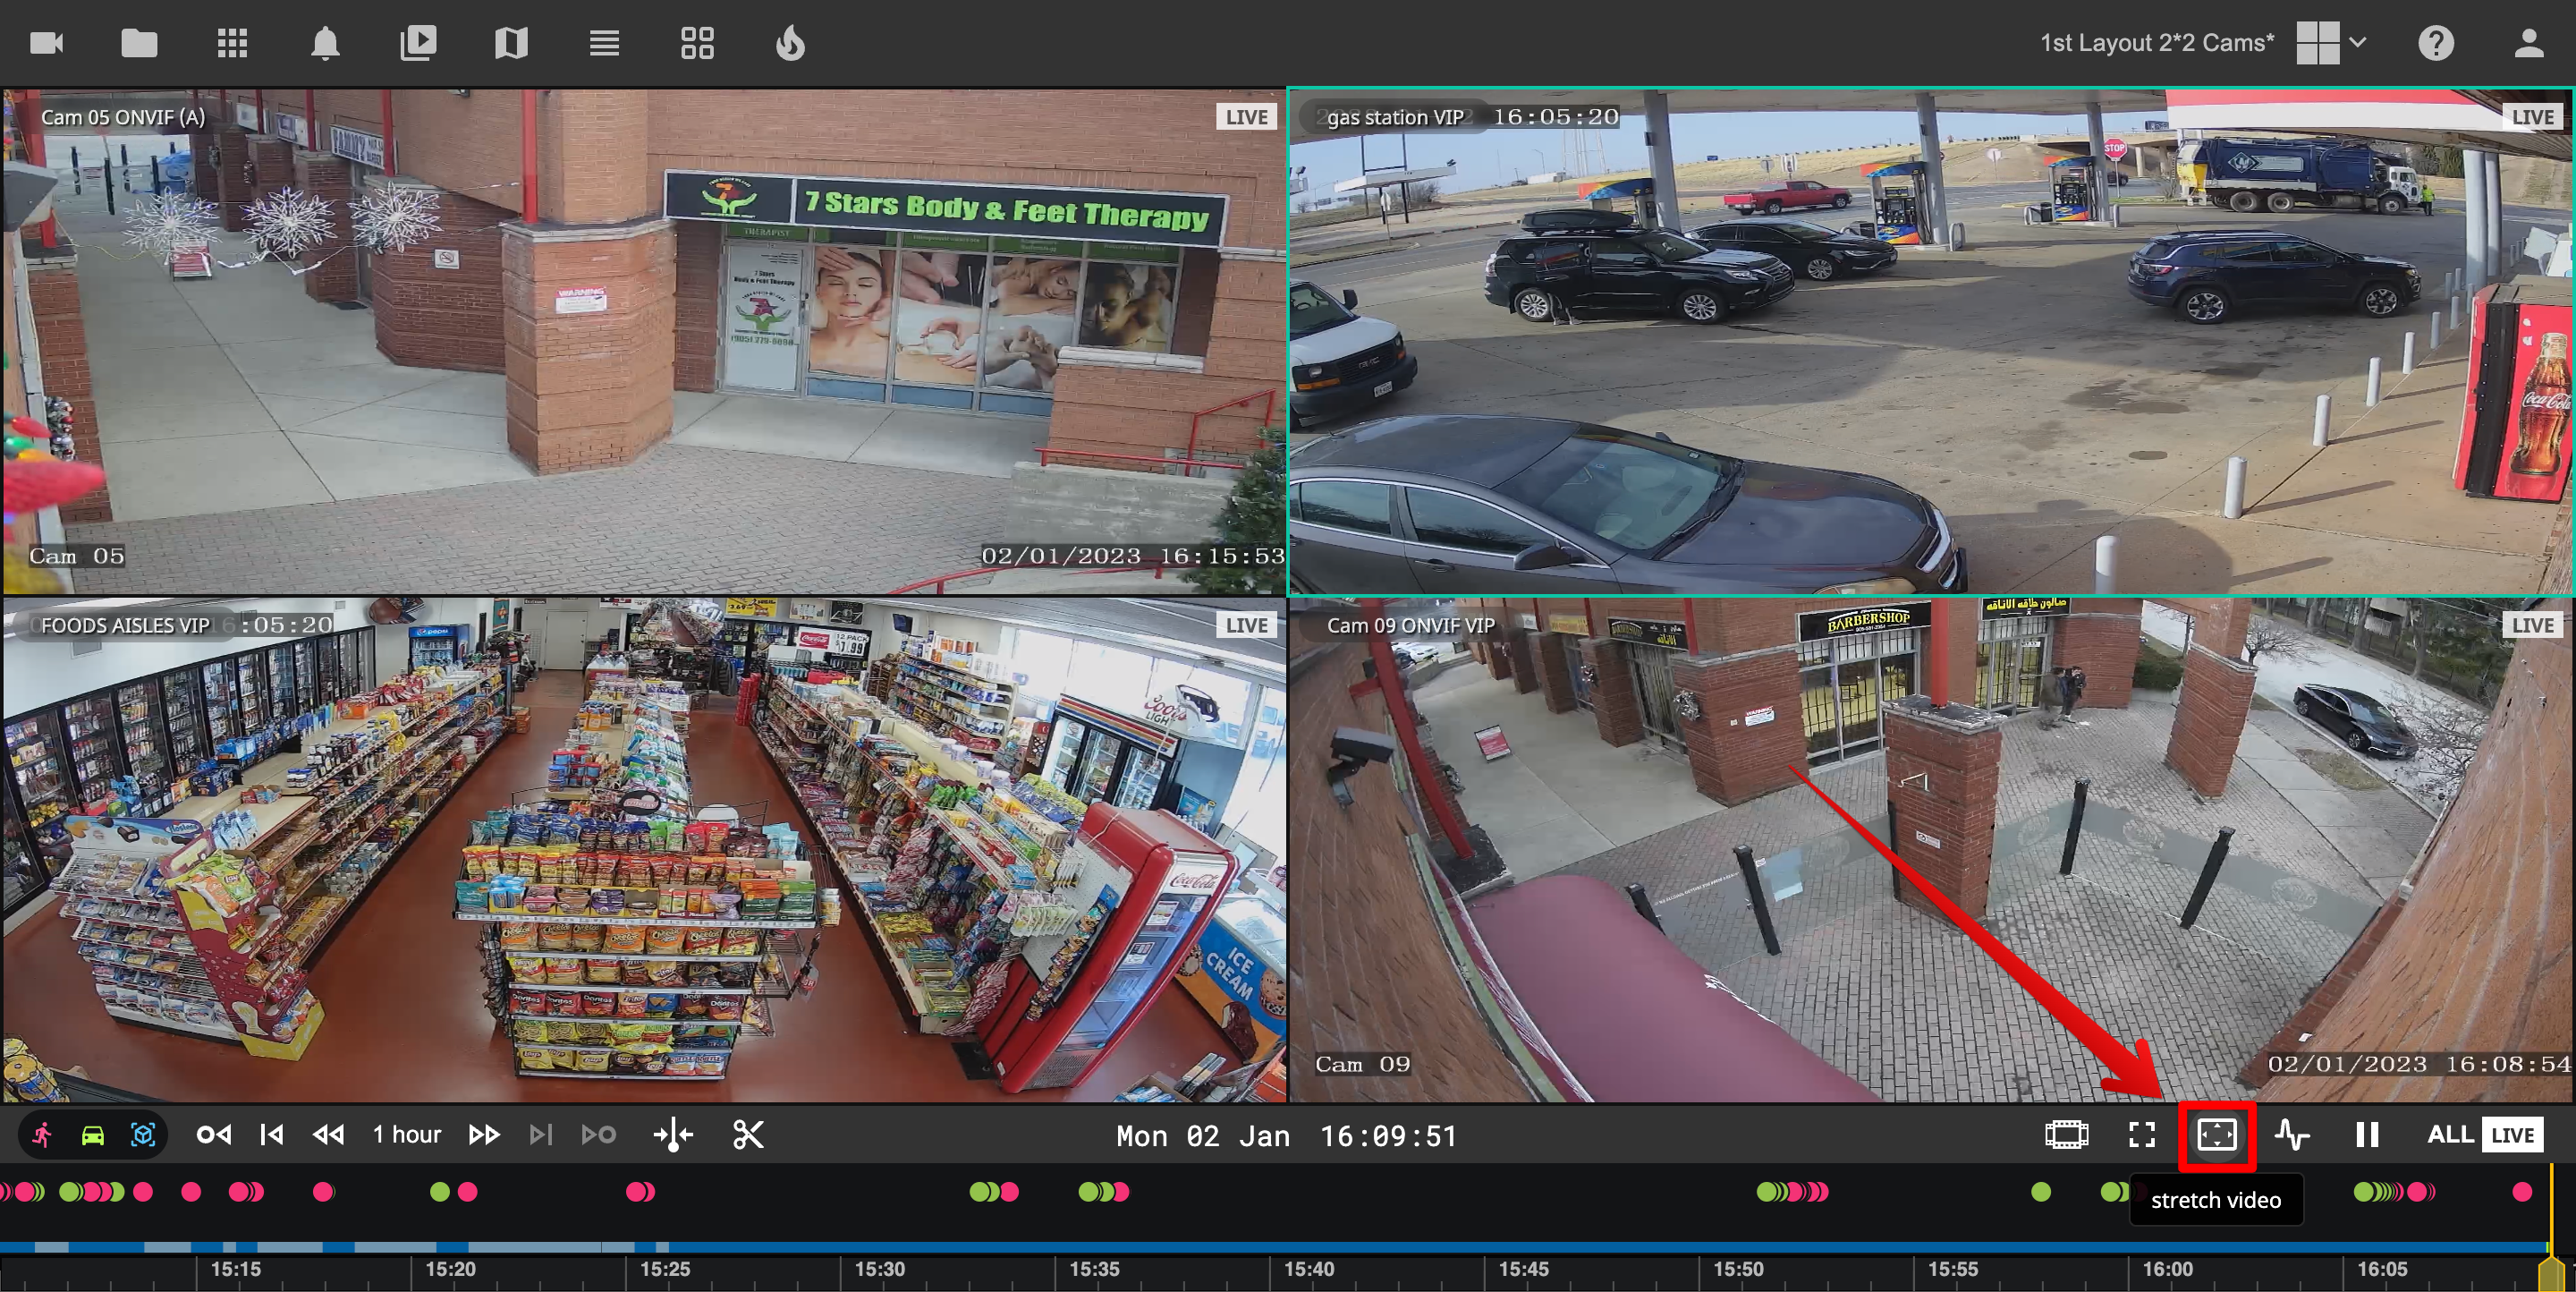
Task: Click the fire heatmap icon
Action: tap(790, 43)
